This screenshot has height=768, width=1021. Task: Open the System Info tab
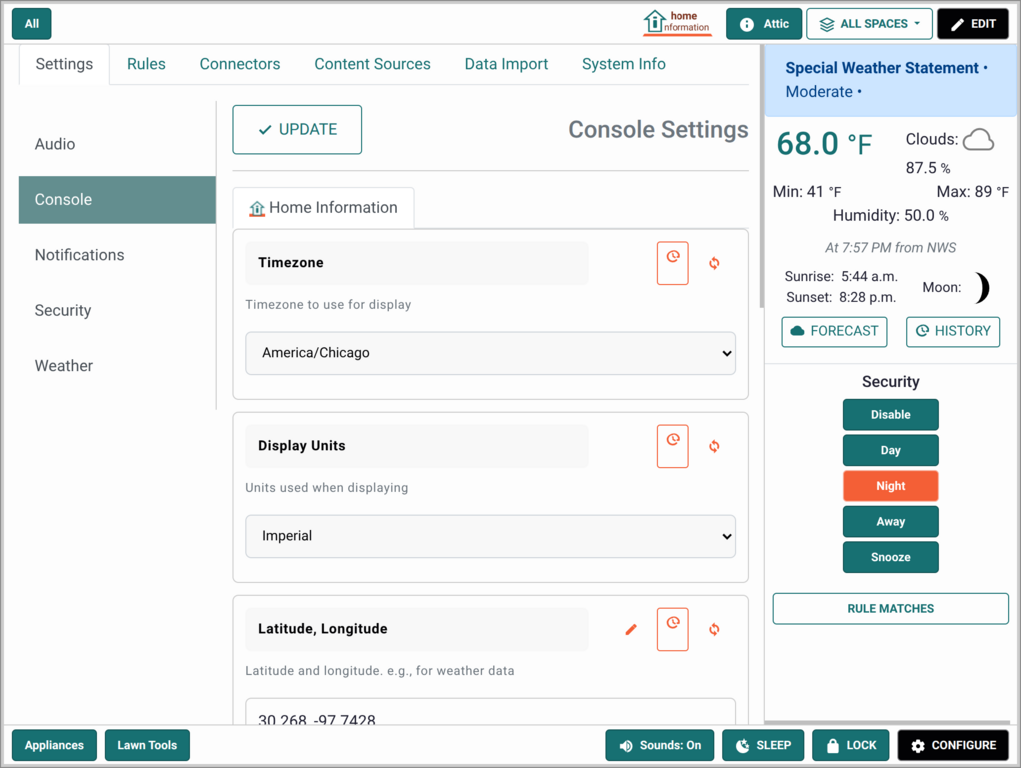tap(623, 64)
